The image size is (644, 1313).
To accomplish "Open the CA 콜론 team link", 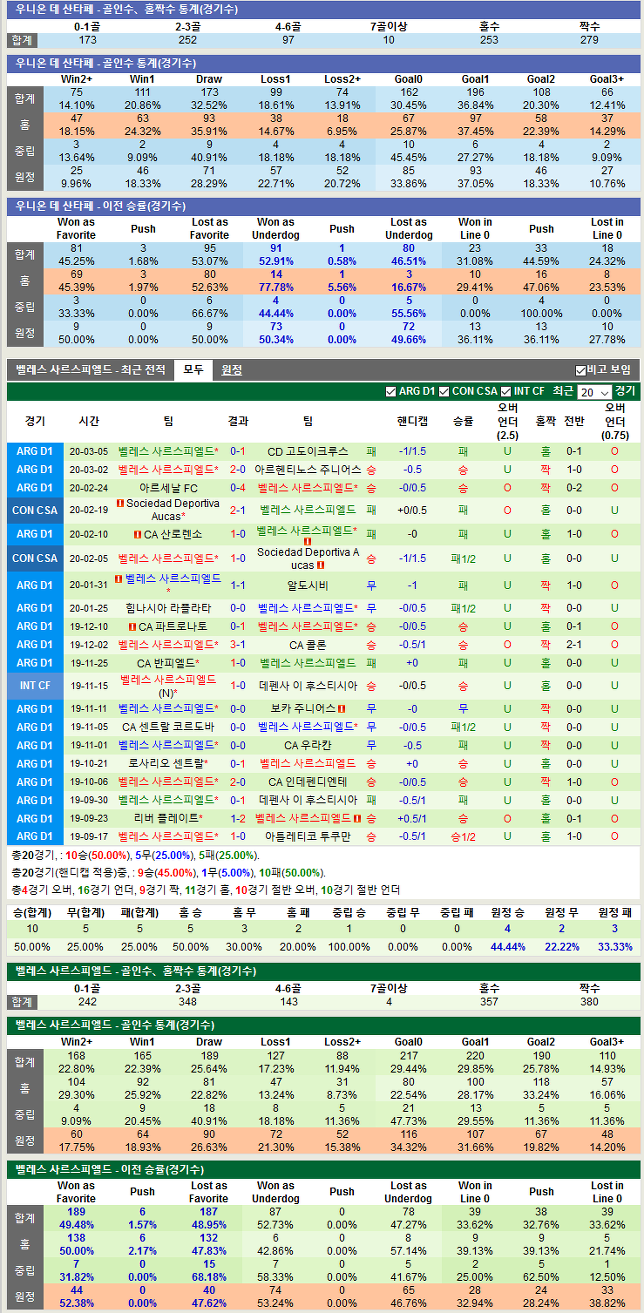I will (308, 645).
